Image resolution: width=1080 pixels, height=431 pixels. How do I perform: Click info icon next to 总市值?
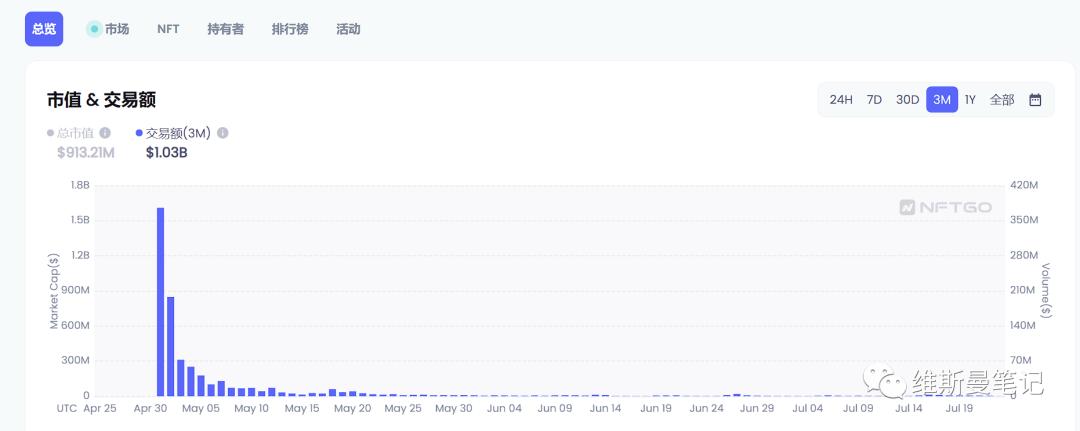[105, 133]
